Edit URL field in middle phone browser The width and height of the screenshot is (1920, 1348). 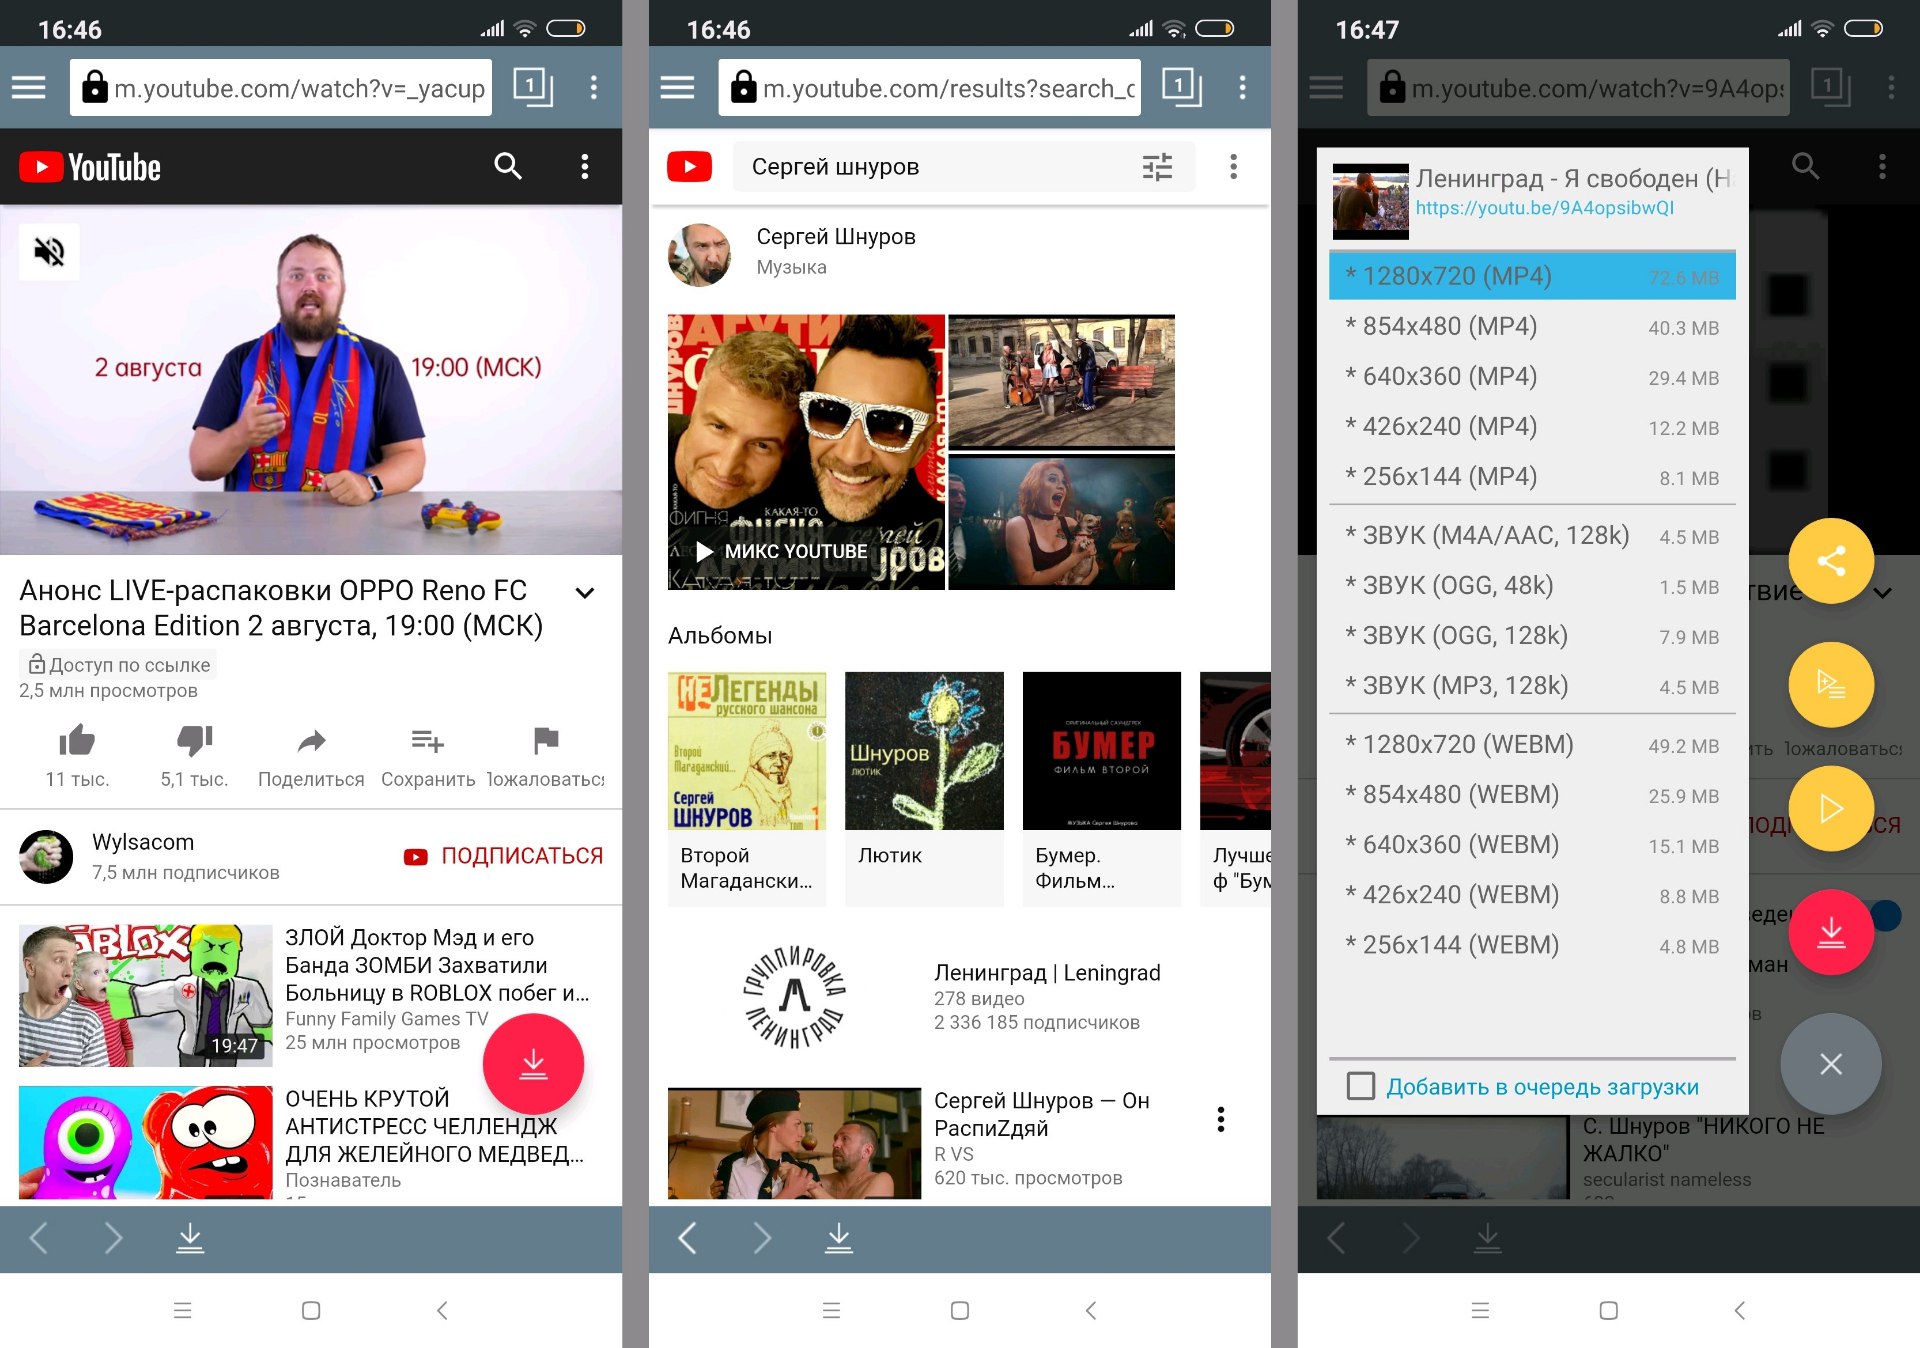(930, 88)
